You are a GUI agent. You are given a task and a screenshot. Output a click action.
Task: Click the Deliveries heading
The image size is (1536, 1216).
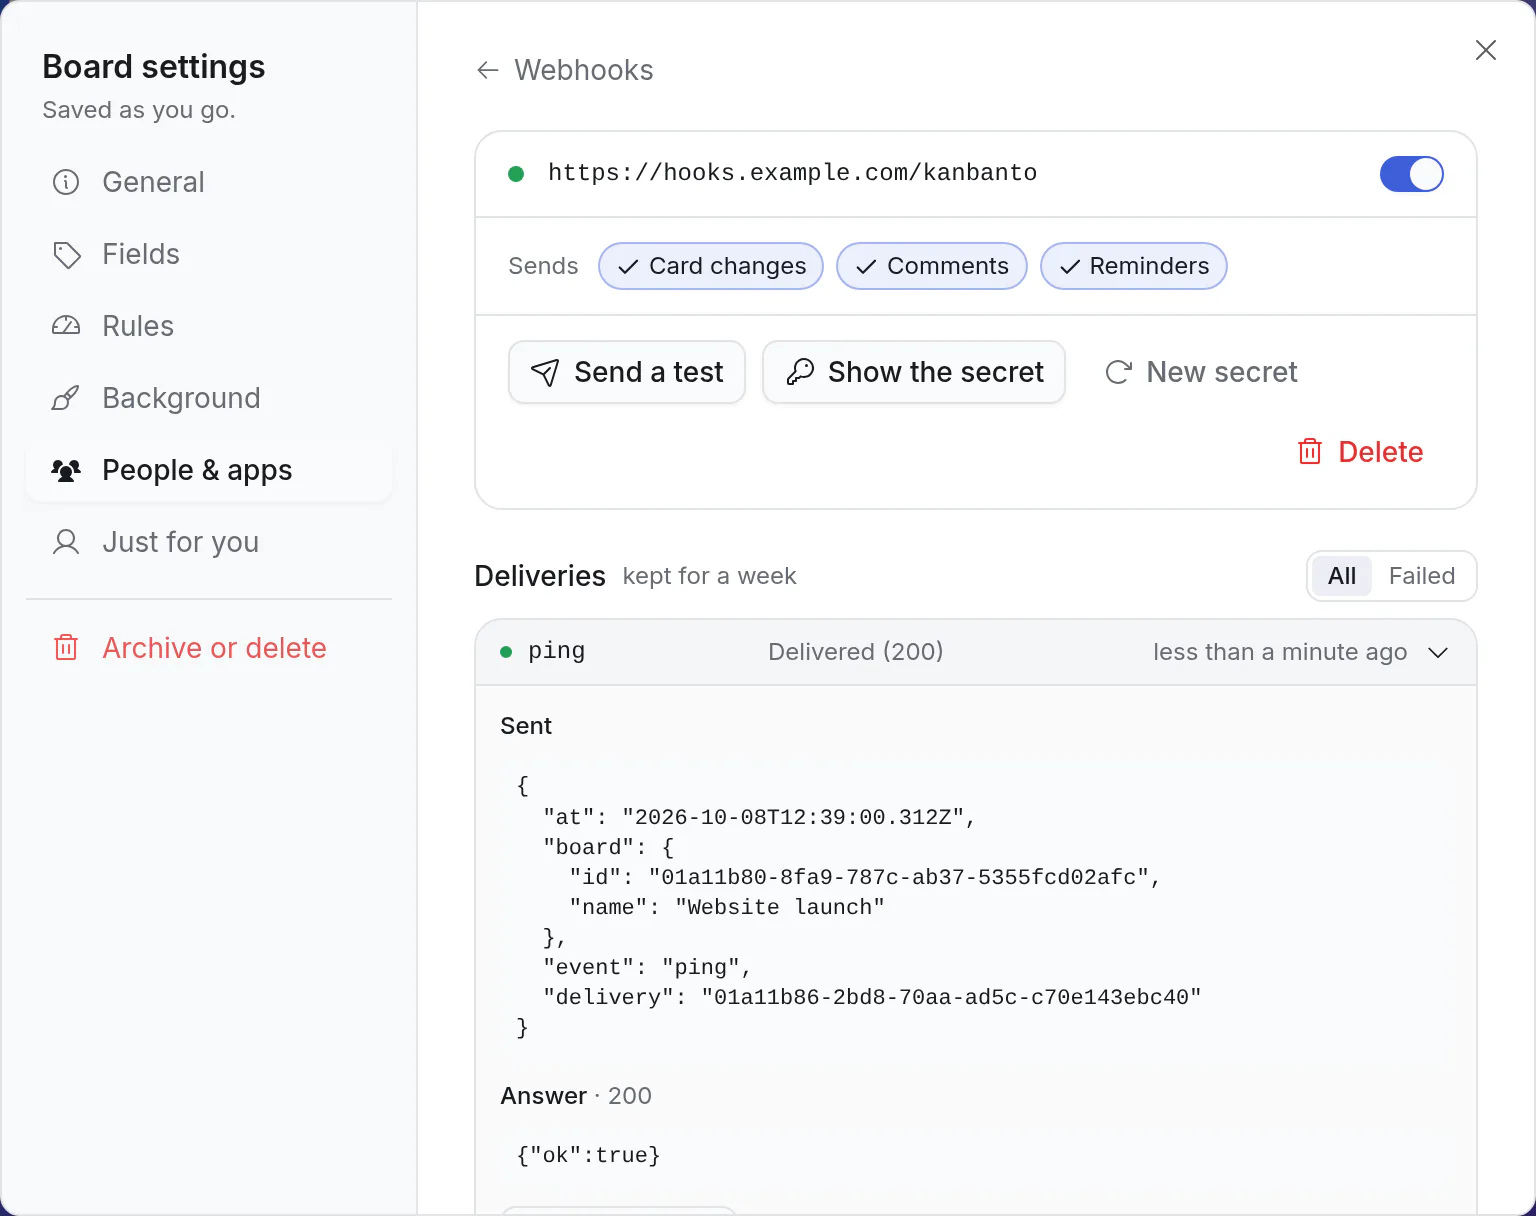pos(540,576)
